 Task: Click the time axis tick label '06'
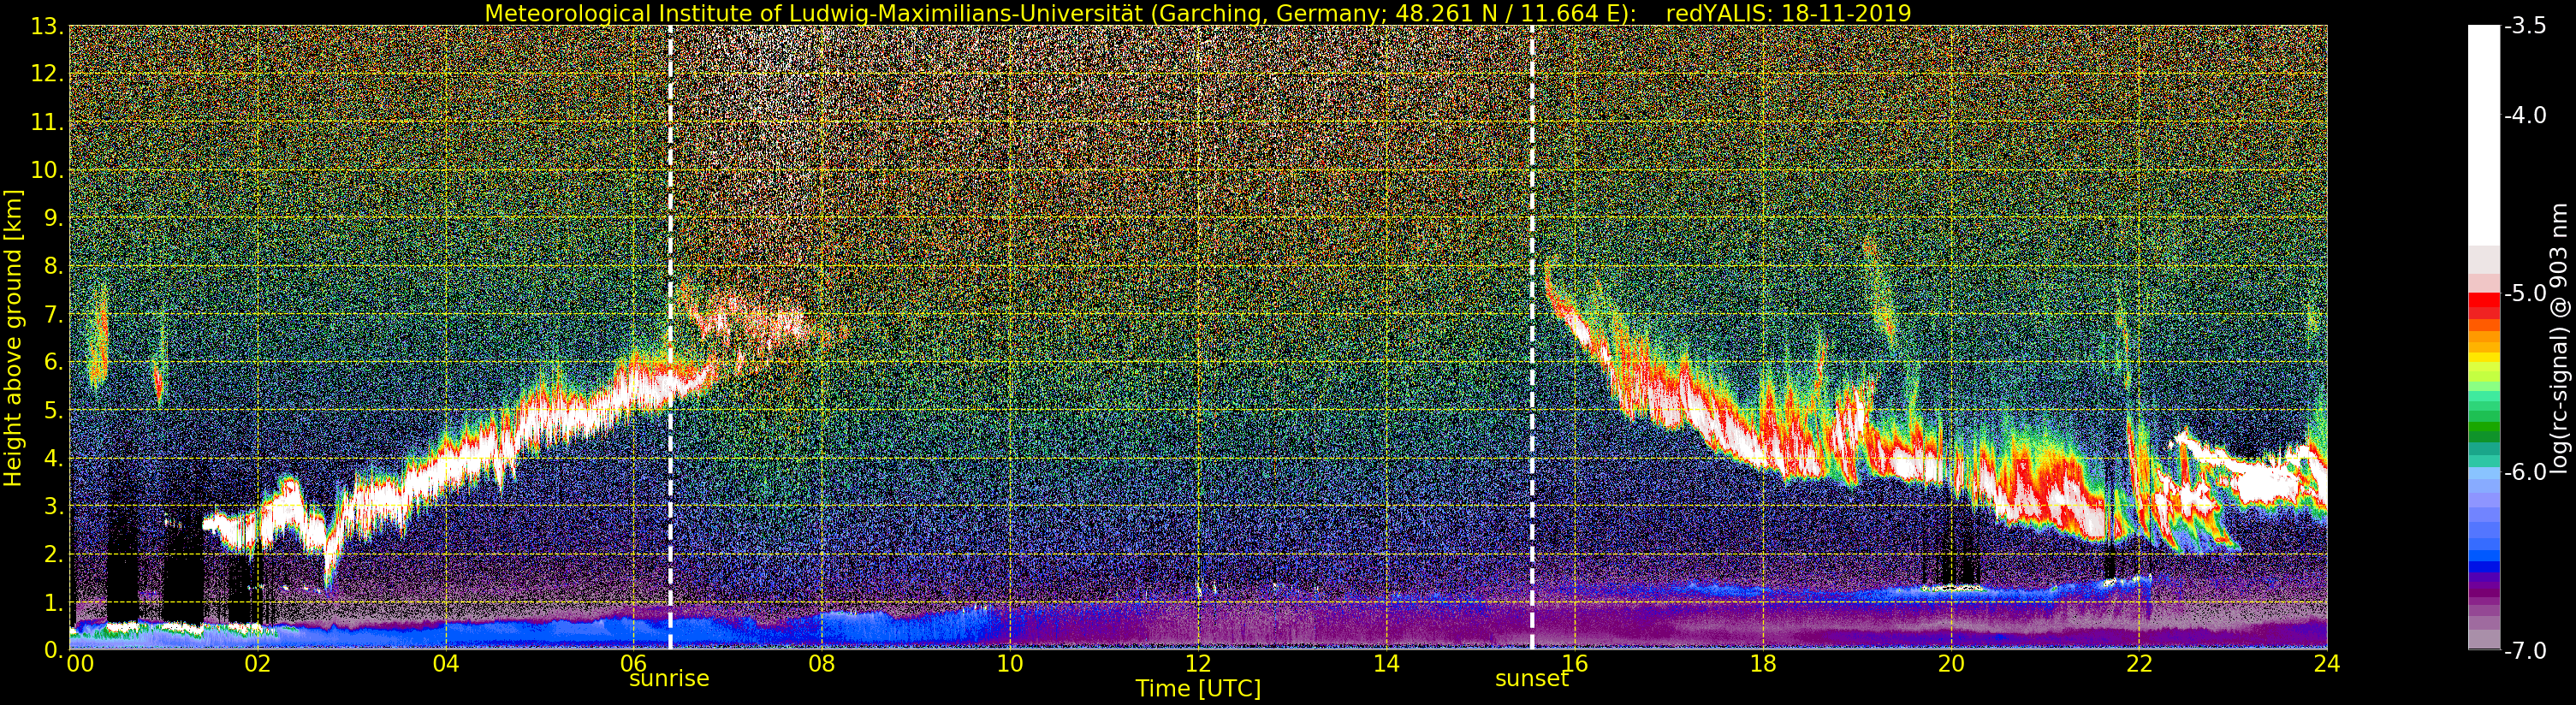tap(634, 664)
